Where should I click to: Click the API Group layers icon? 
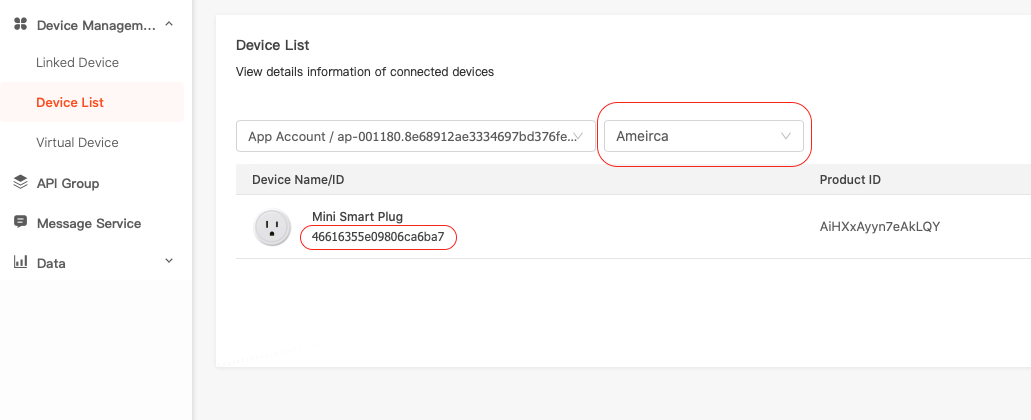click(20, 182)
